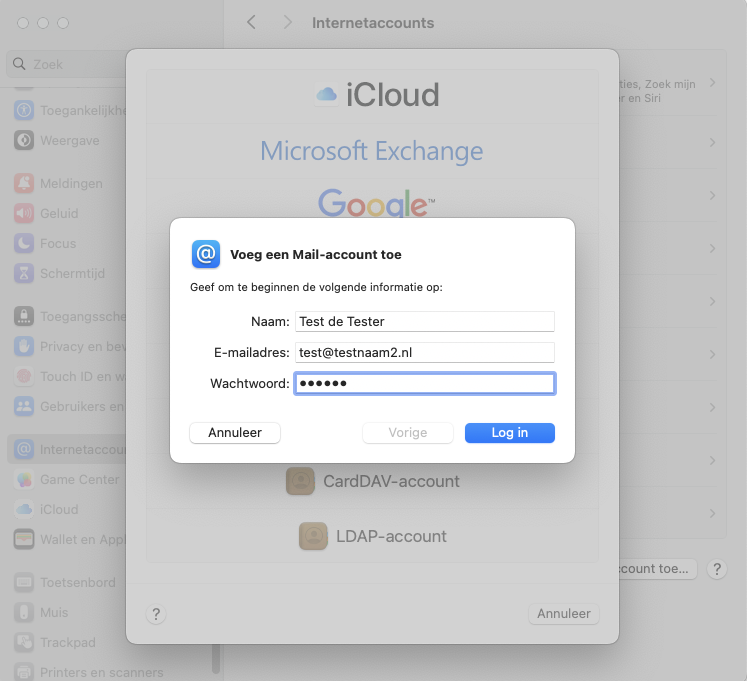747x681 pixels.
Task: Choose the Microsoft Exchange account option
Action: (372, 151)
